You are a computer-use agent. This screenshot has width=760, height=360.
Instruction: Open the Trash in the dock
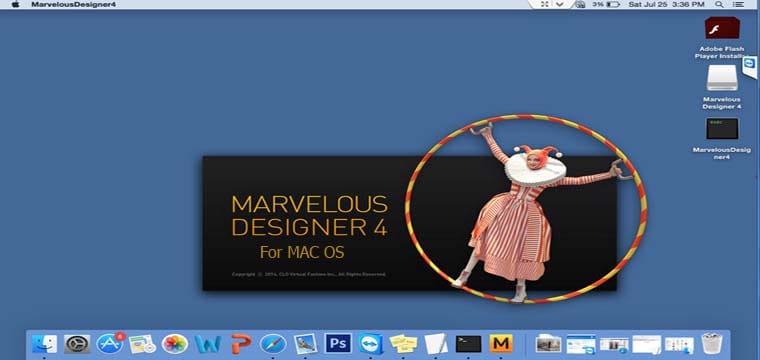click(x=712, y=343)
